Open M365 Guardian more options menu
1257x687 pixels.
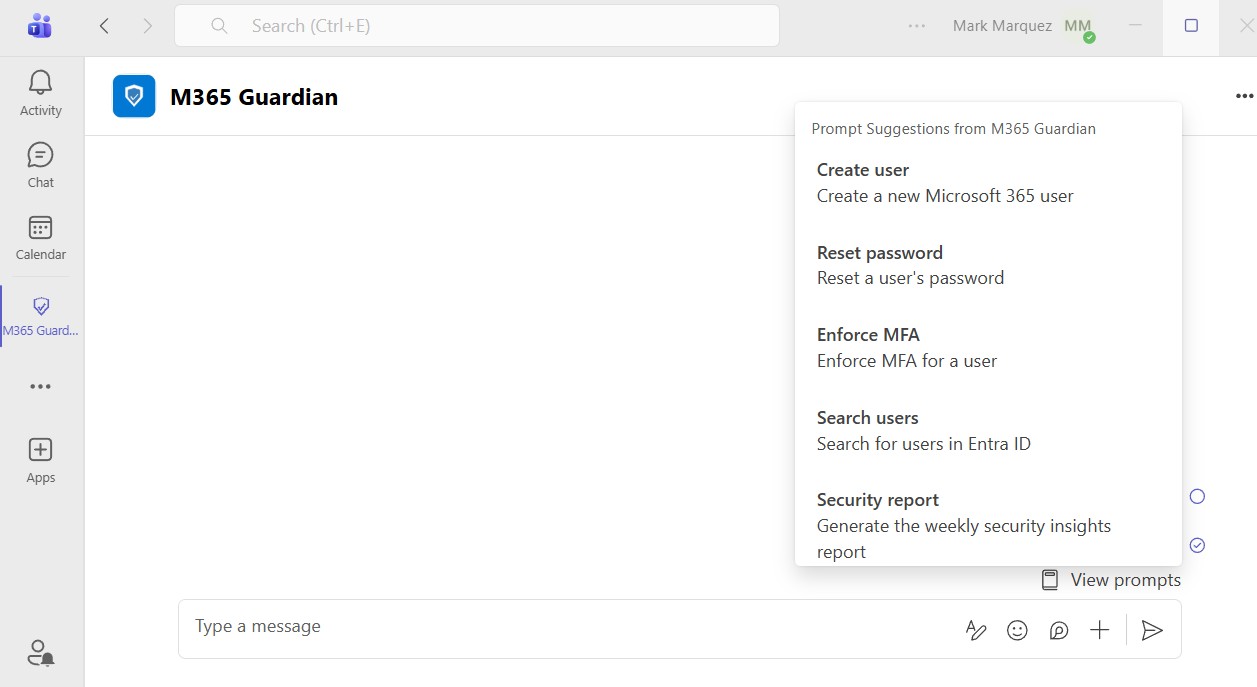1243,96
